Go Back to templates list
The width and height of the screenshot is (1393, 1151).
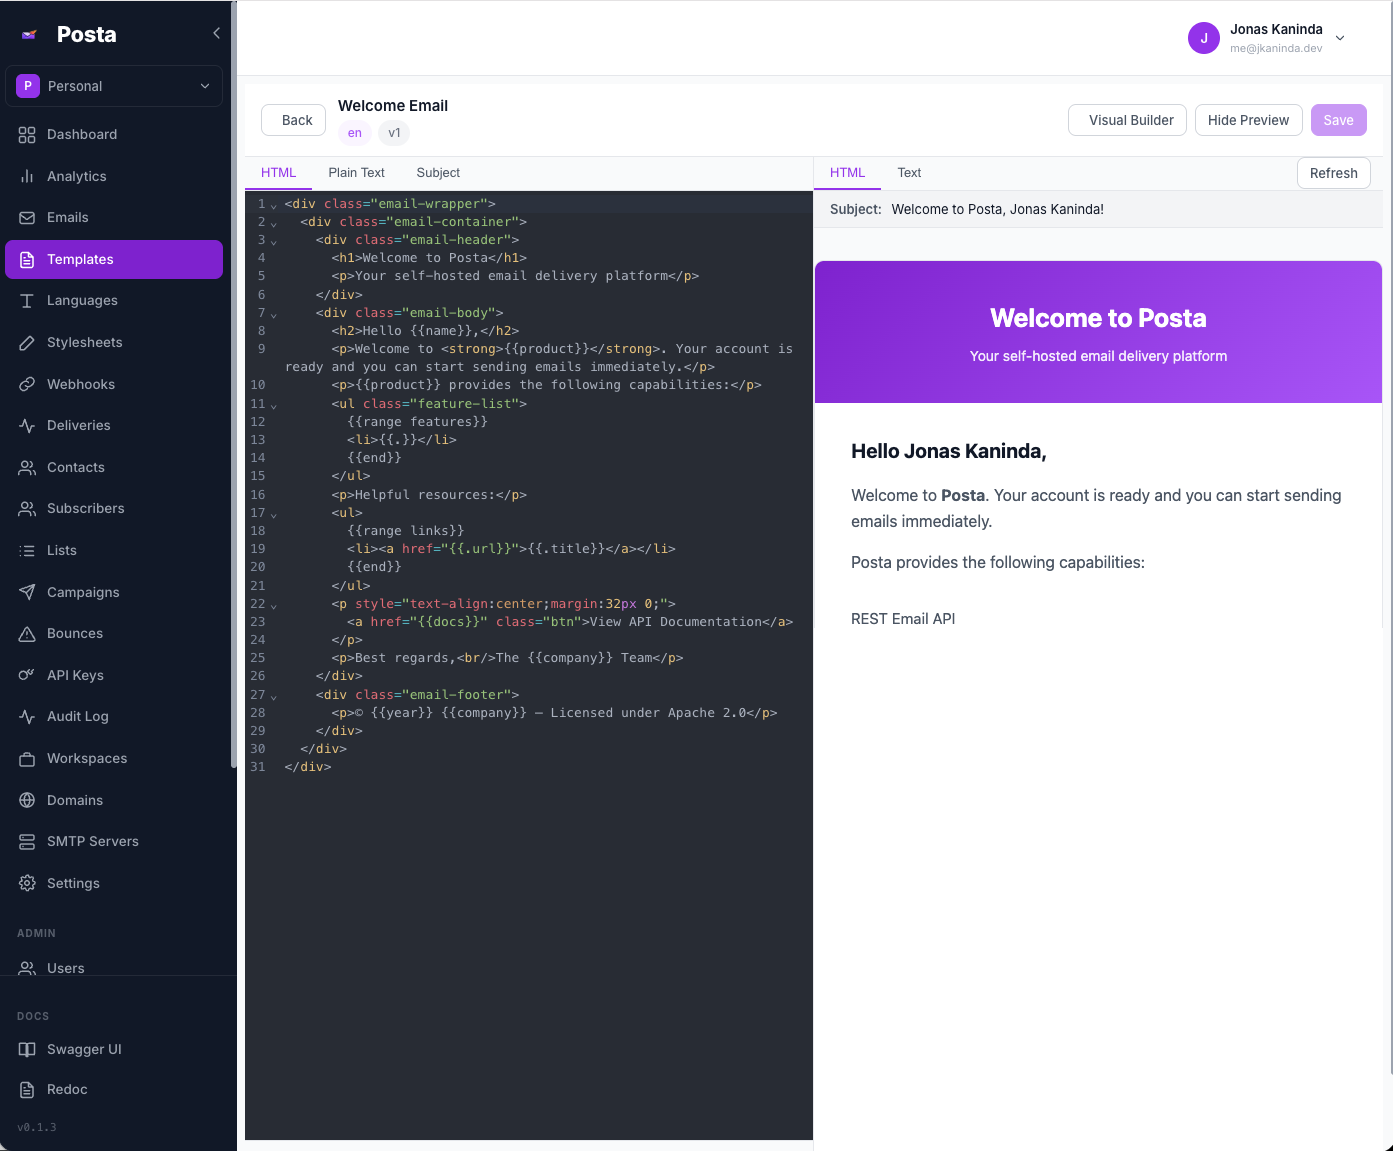coord(294,120)
